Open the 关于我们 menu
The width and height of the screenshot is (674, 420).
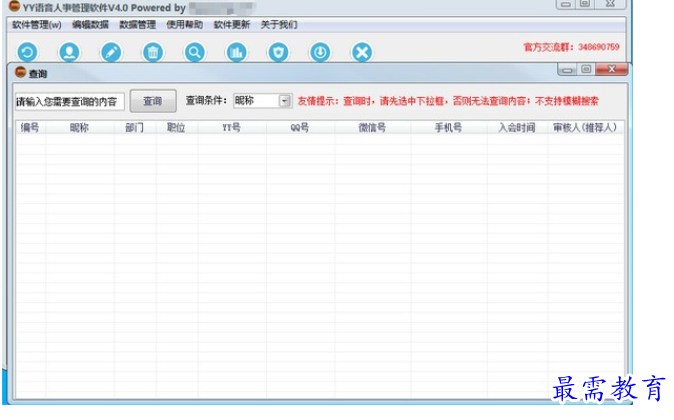279,25
